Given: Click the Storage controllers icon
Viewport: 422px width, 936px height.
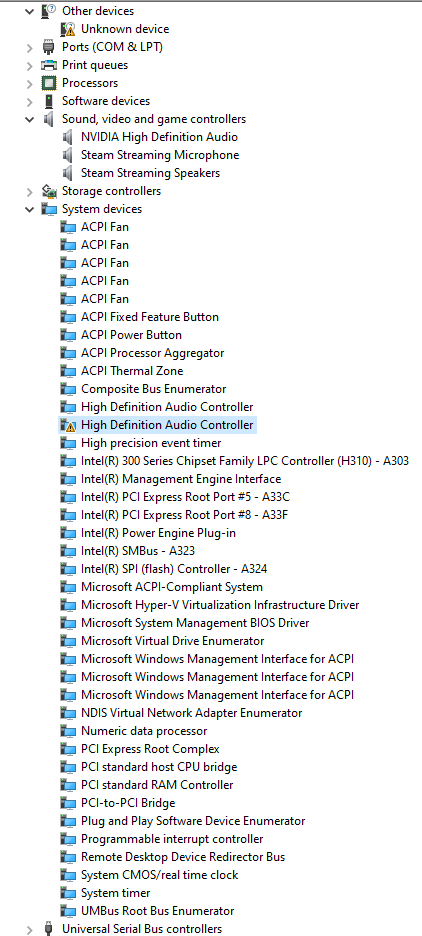Looking at the screenshot, I should pyautogui.click(x=49, y=191).
